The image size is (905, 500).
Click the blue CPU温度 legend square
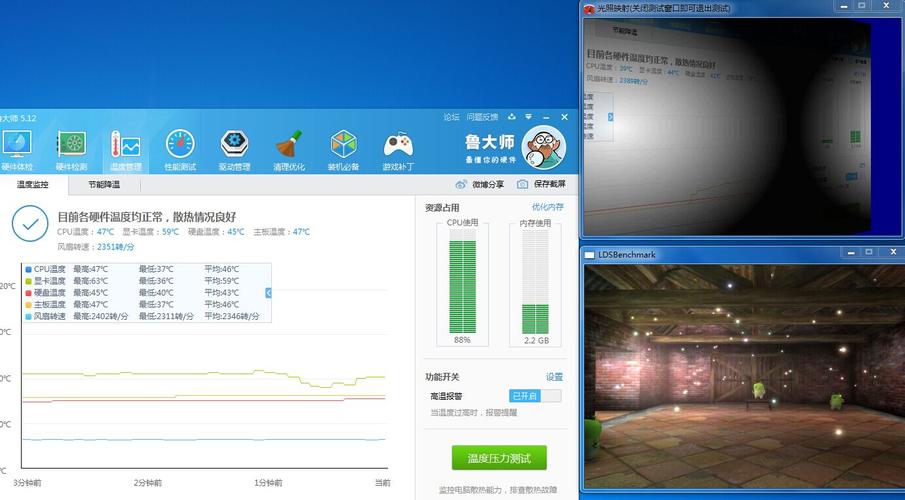click(x=28, y=270)
